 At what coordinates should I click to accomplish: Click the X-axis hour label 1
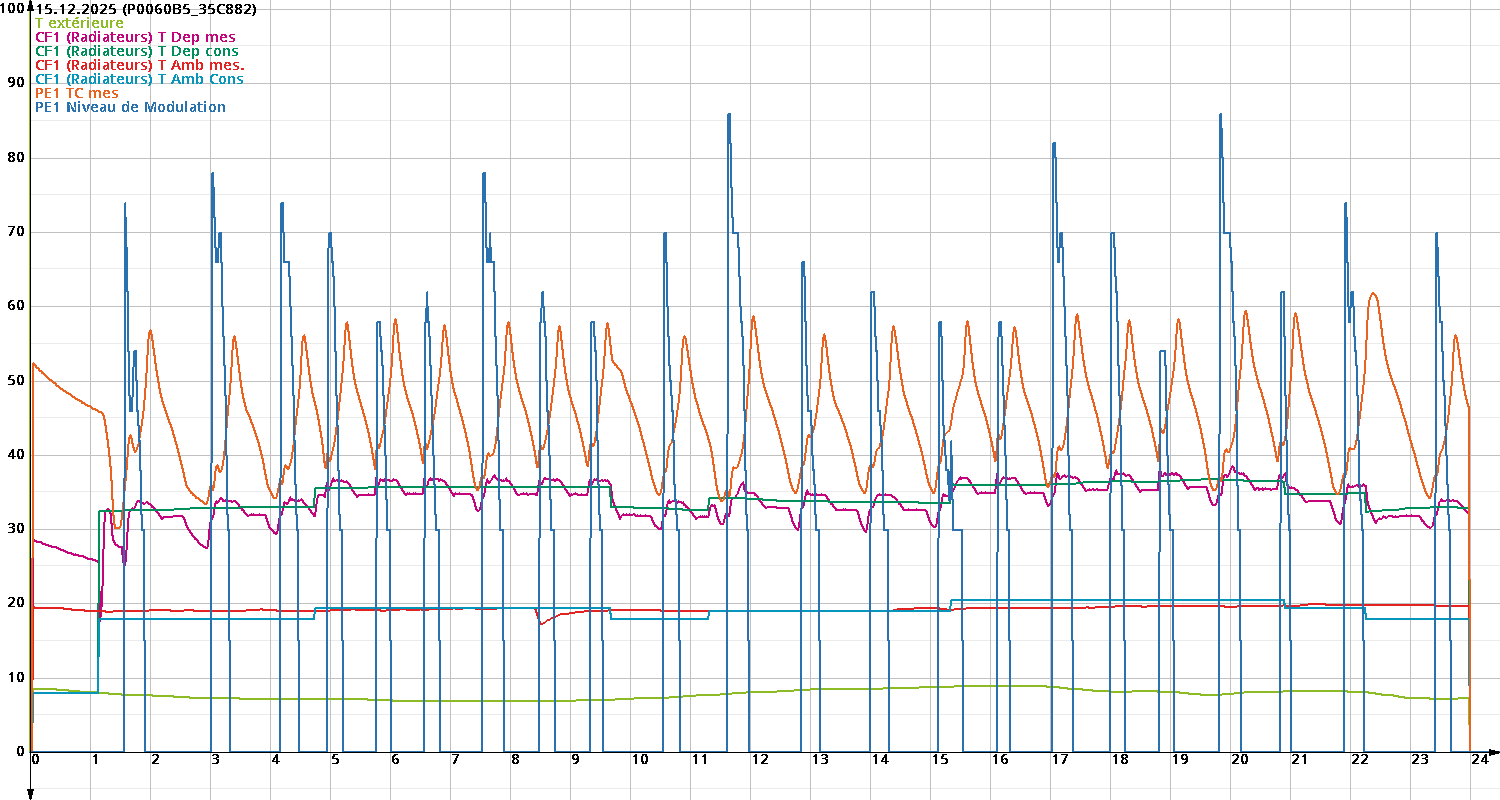point(96,760)
